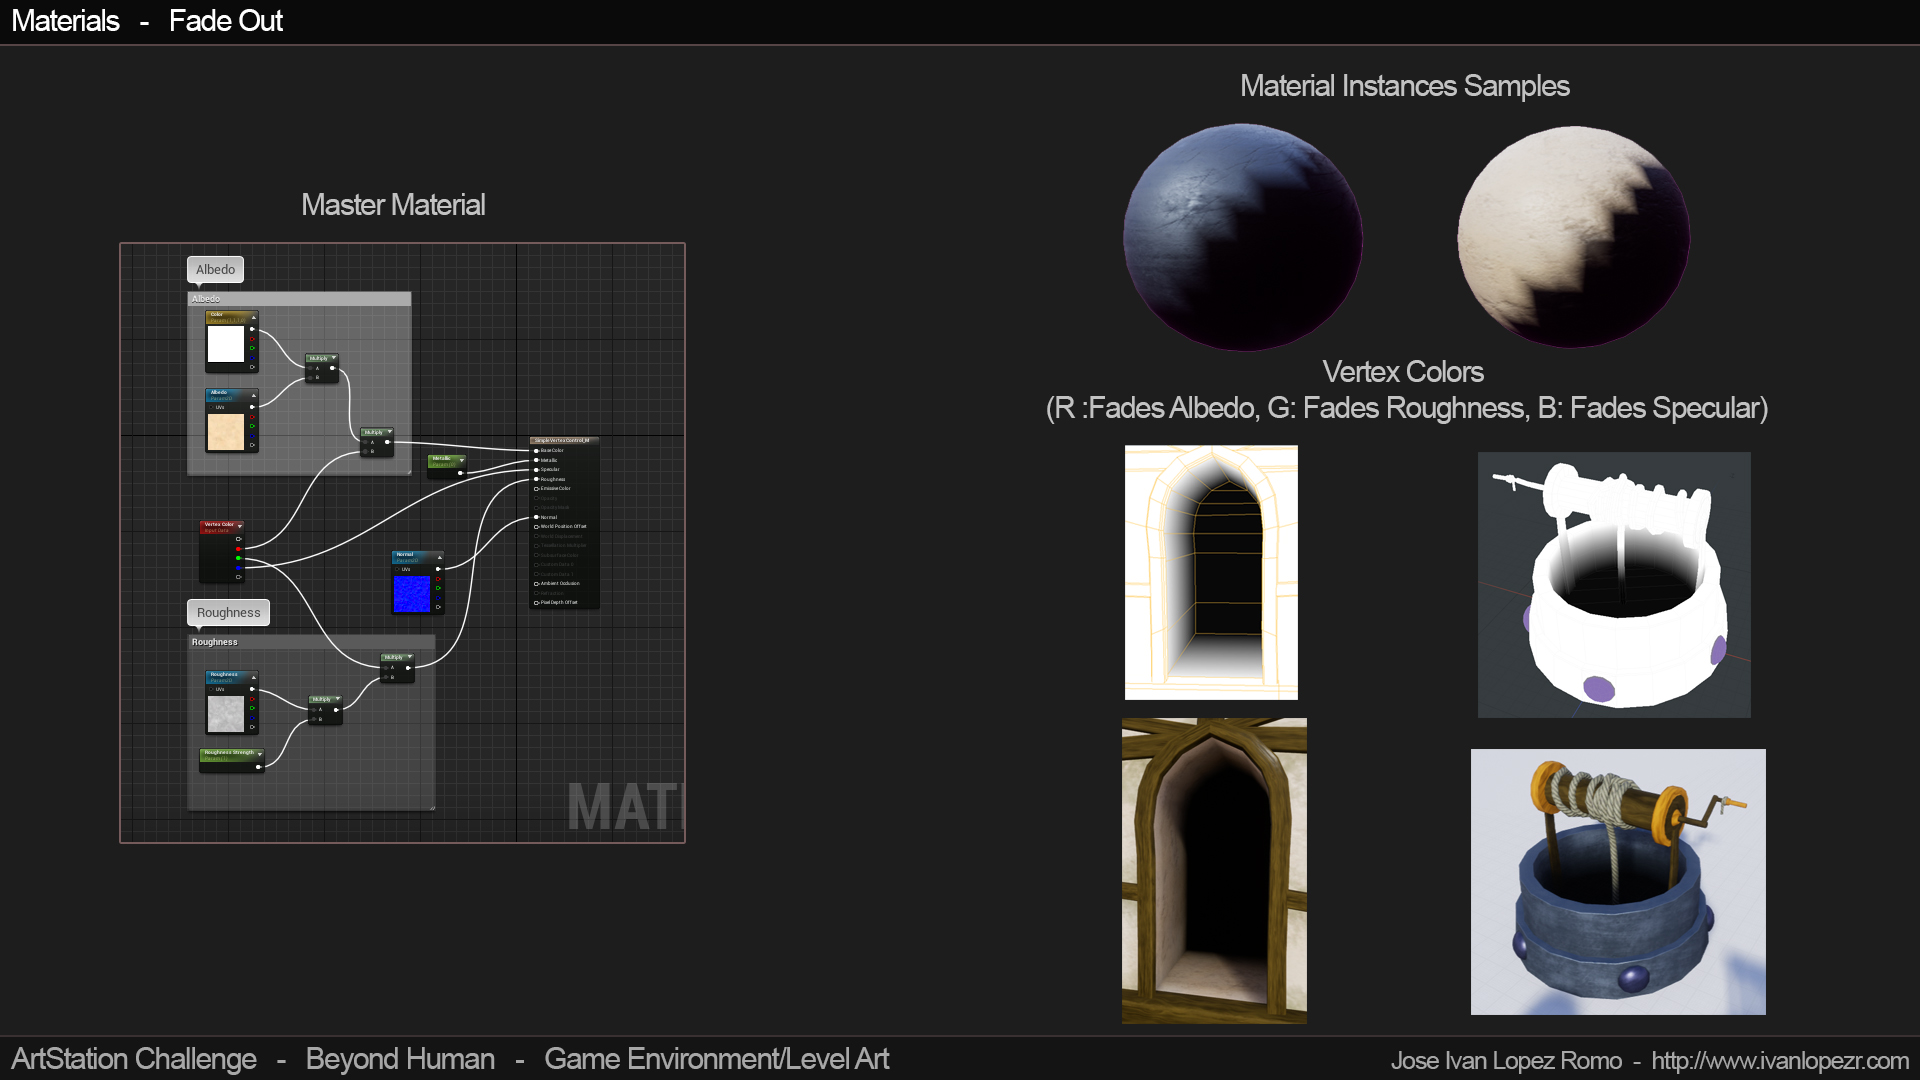Click the UVs input pin on Albedo texture node
Image resolution: width=1920 pixels, height=1080 pixels.
click(212, 407)
